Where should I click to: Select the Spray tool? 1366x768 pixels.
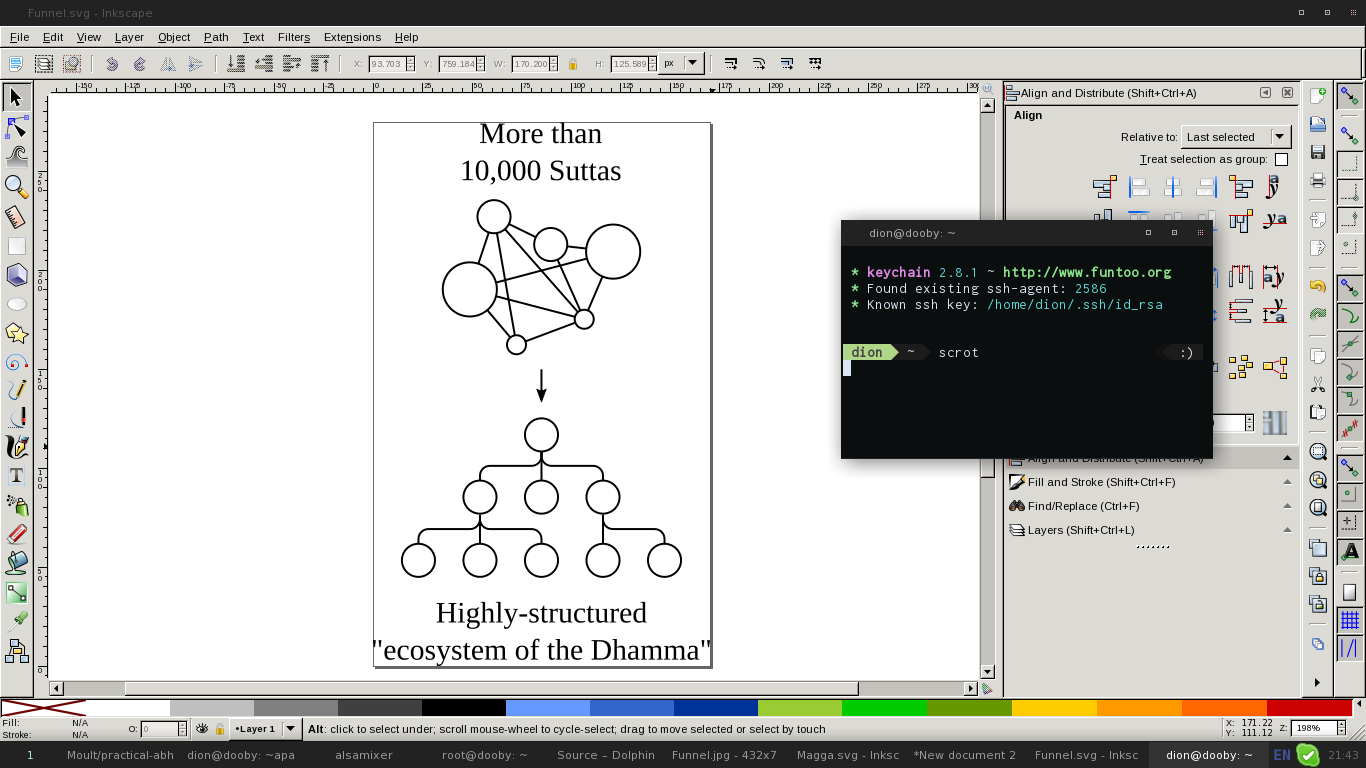[x=16, y=505]
